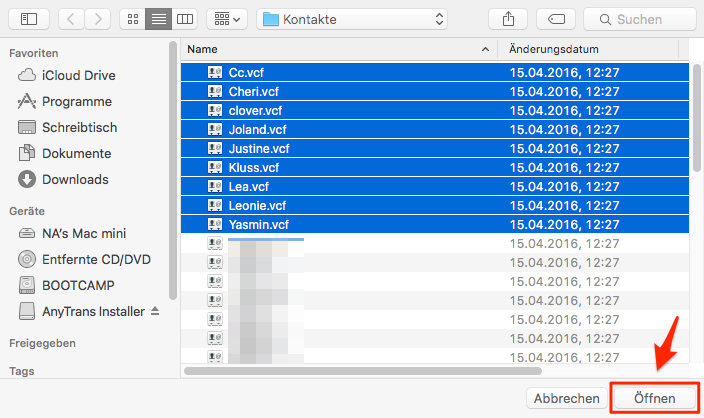The image size is (704, 418).
Task: Select the Joland.vcf file
Action: tap(435, 129)
